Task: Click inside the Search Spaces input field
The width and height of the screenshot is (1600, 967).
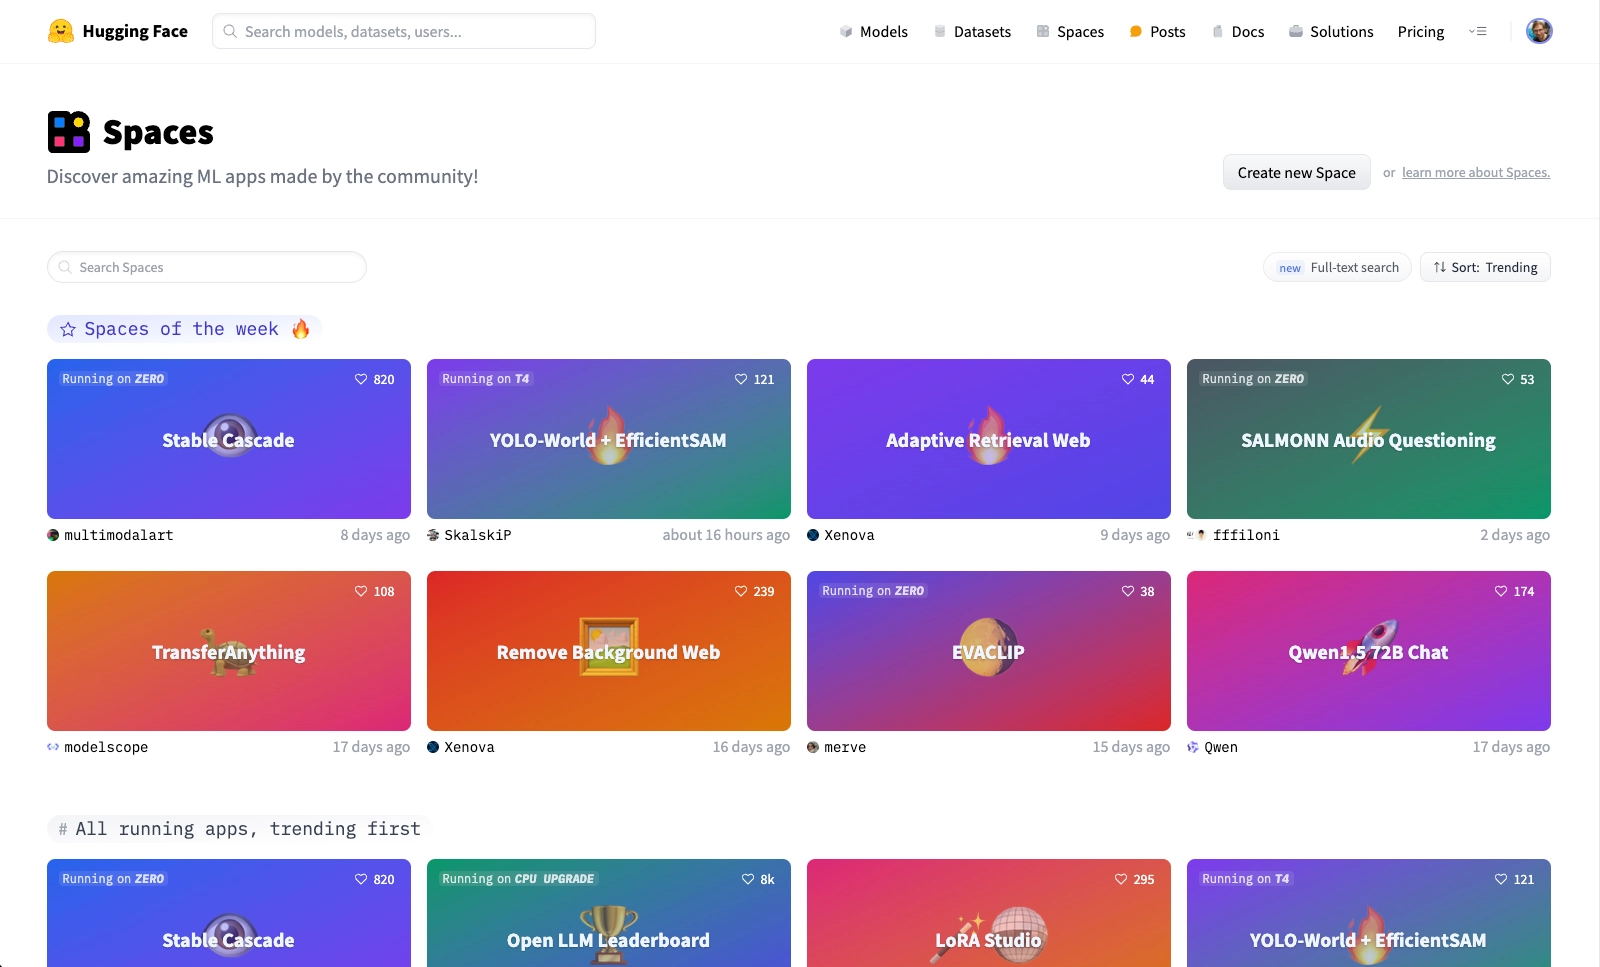Action: [206, 267]
